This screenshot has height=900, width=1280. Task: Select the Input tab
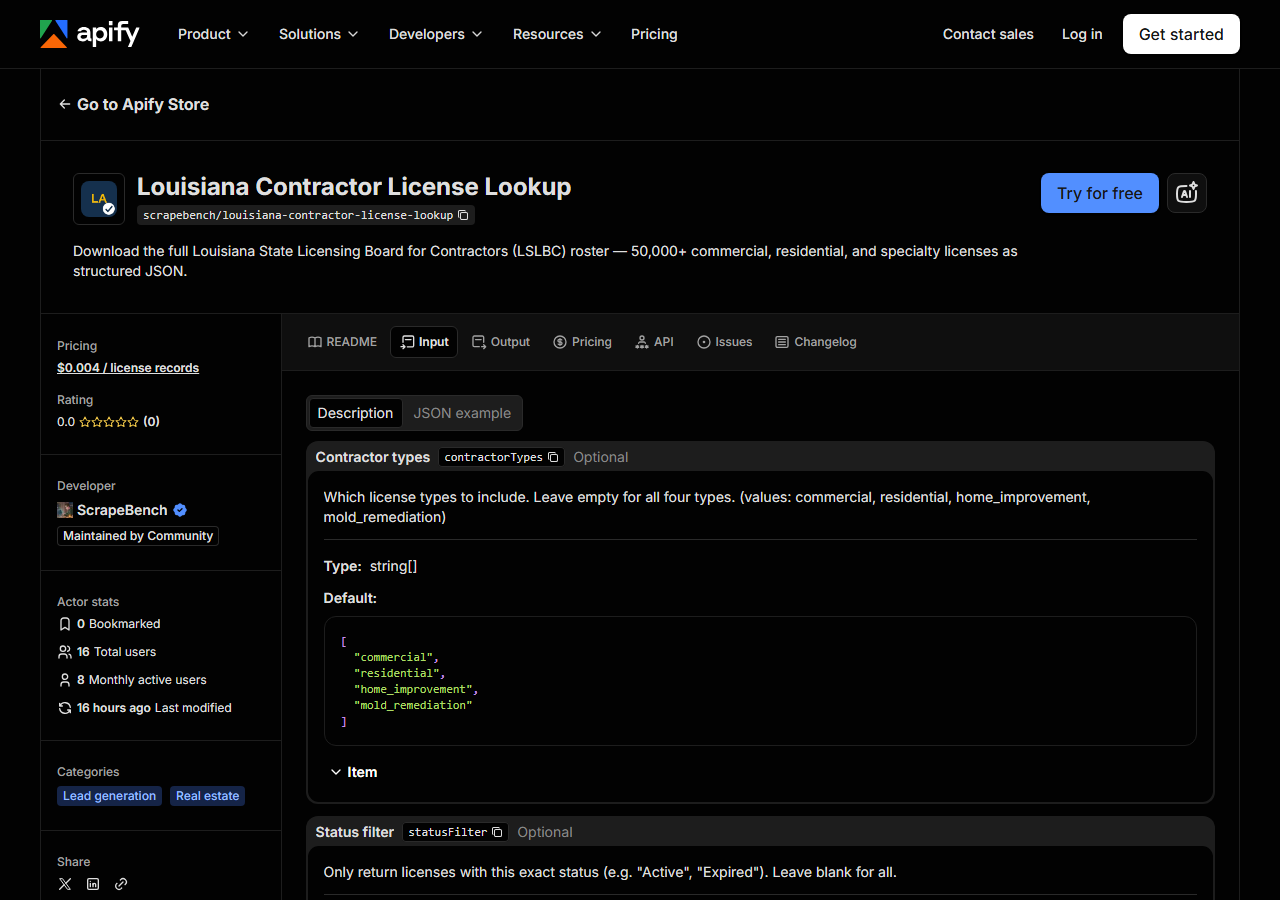424,342
